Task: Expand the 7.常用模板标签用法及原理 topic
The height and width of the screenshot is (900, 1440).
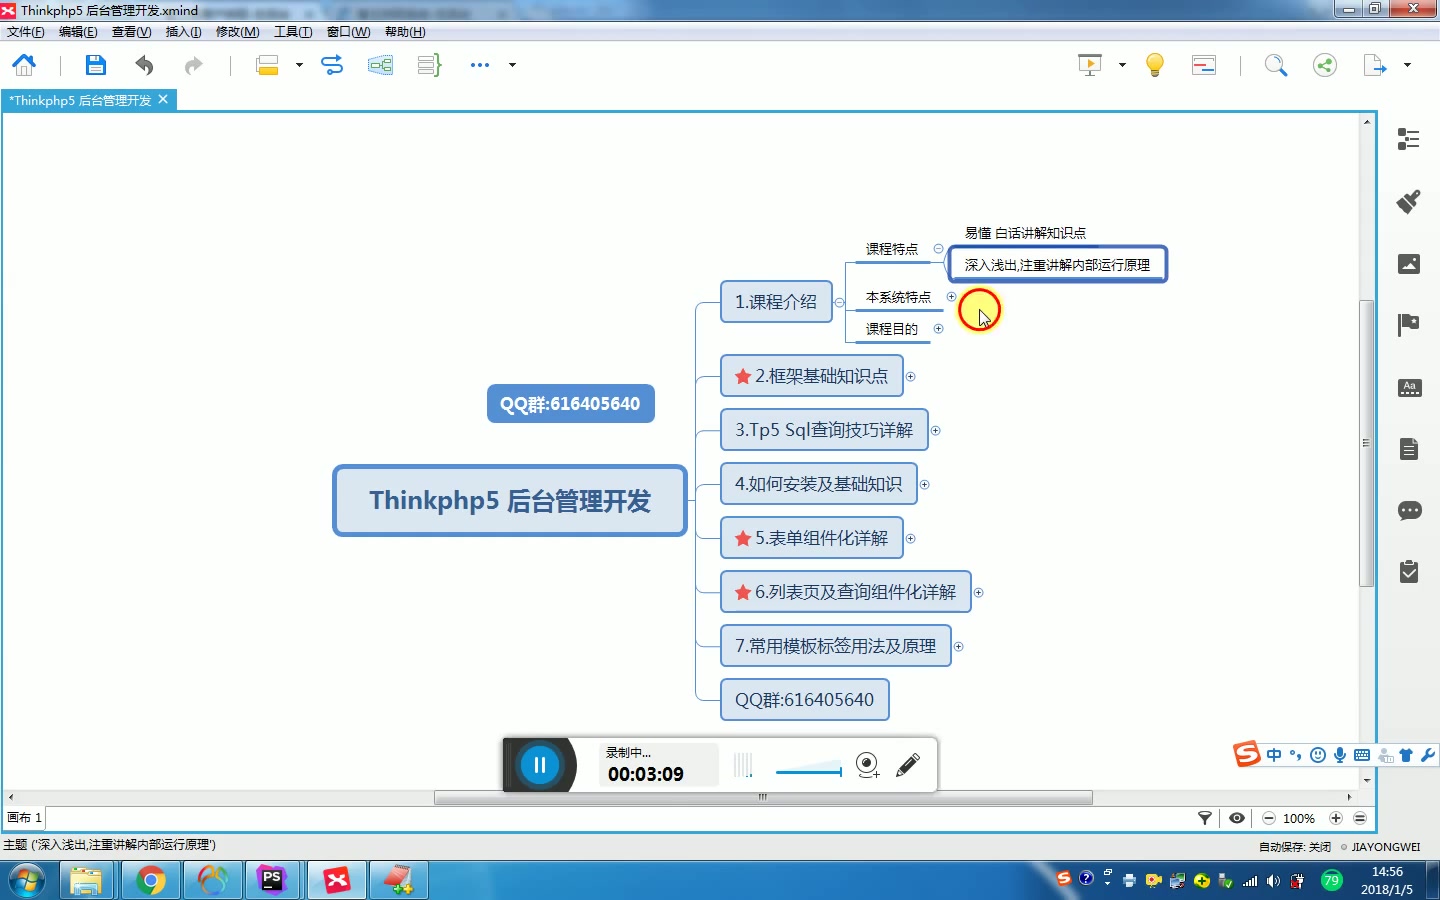Action: click(958, 647)
